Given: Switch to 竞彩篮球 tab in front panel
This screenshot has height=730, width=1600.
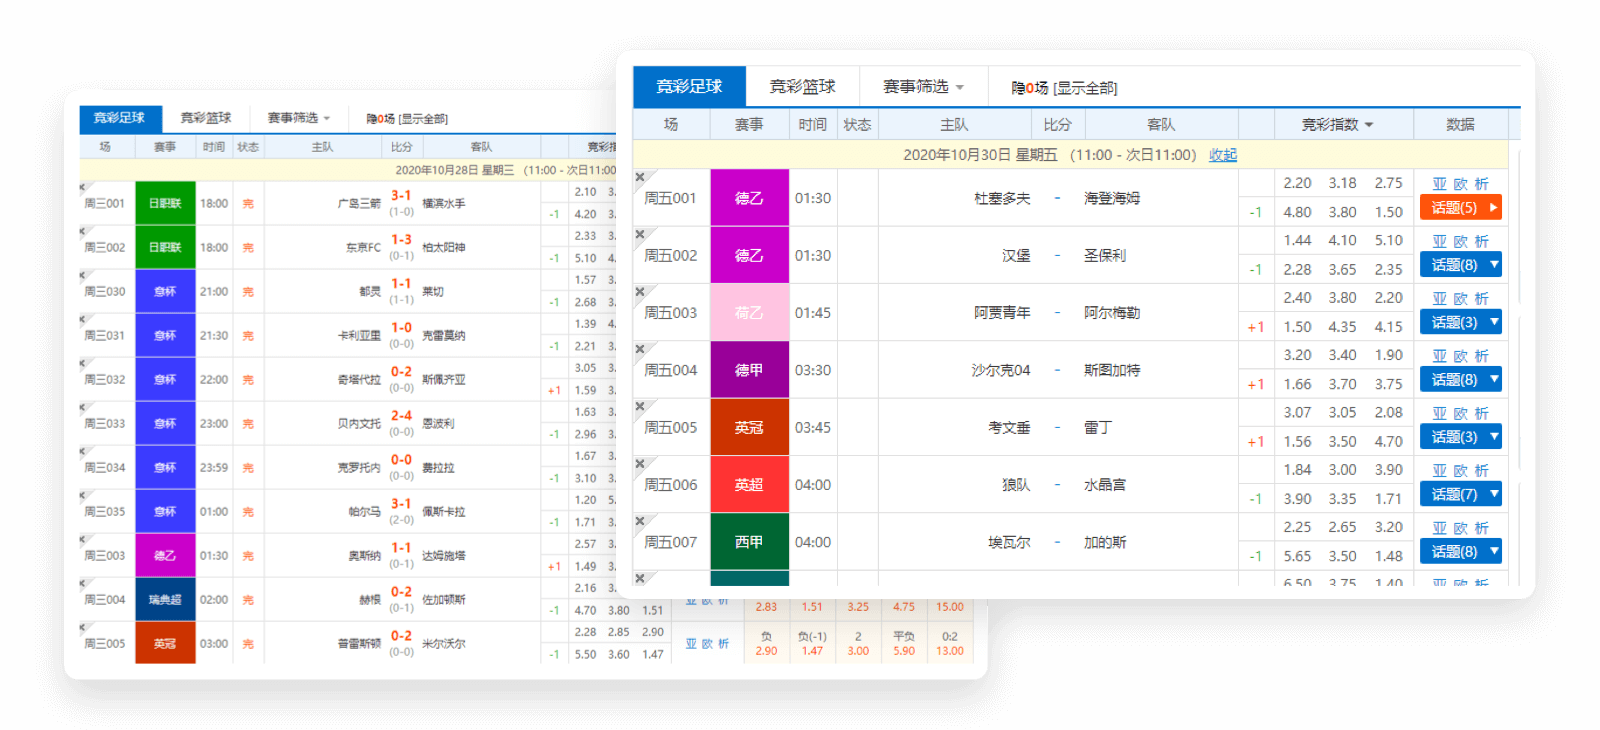Looking at the screenshot, I should 802,87.
